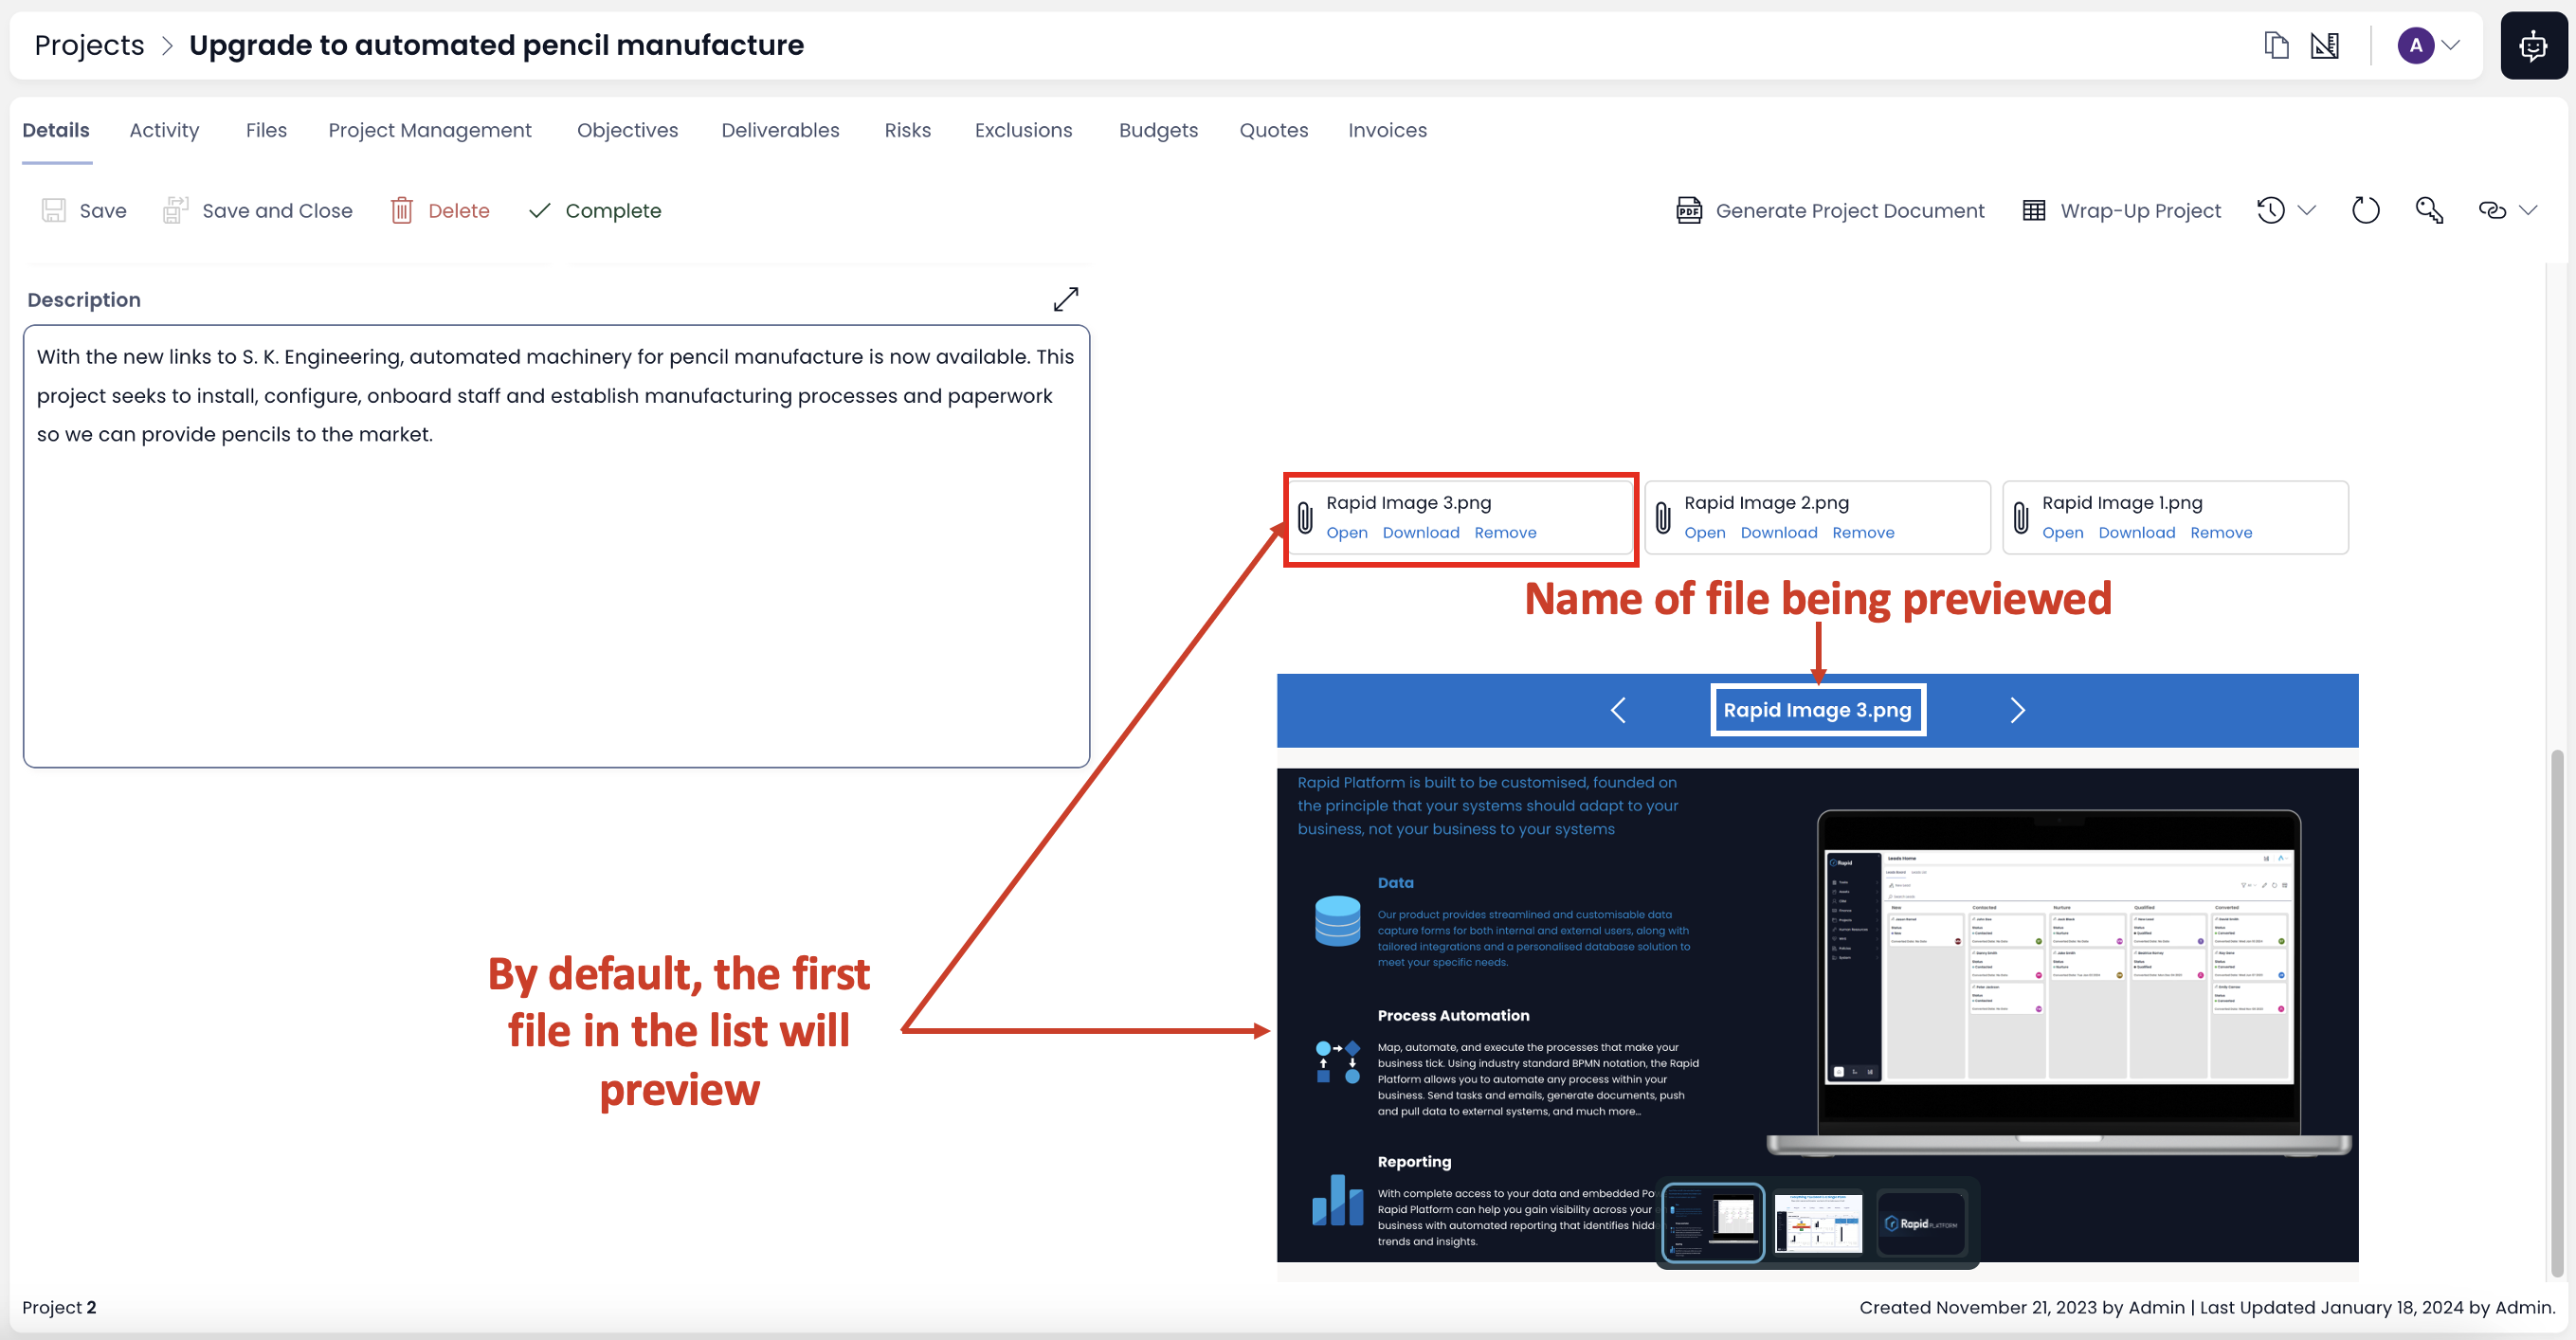The image size is (2576, 1340).
Task: Click the refresh icon in the toolbar
Action: click(2365, 210)
